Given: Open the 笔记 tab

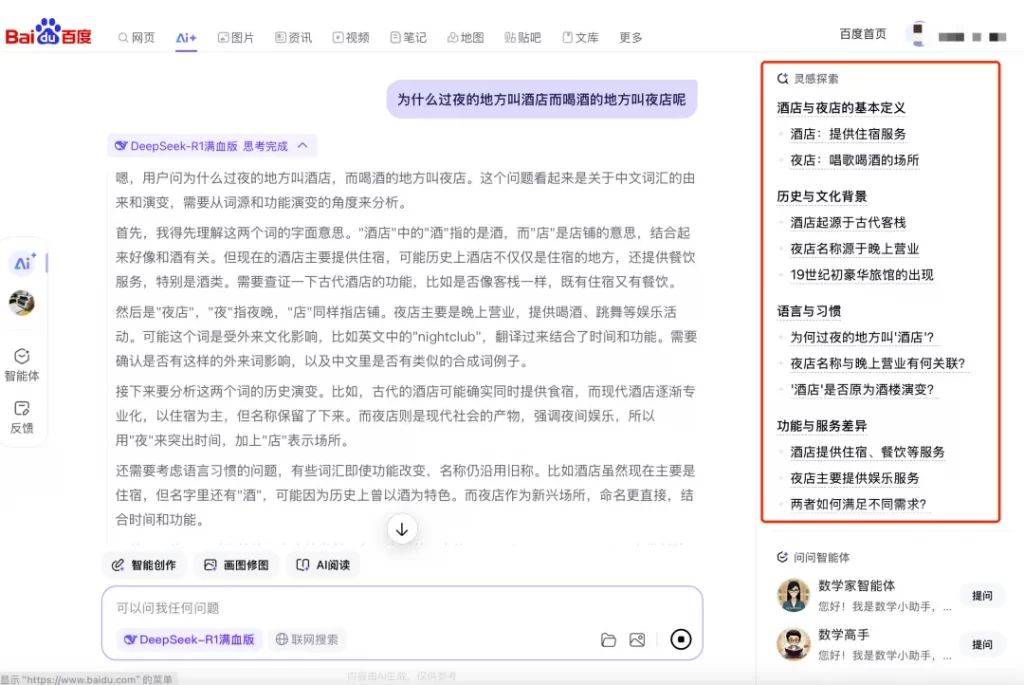Looking at the screenshot, I should click(408, 38).
